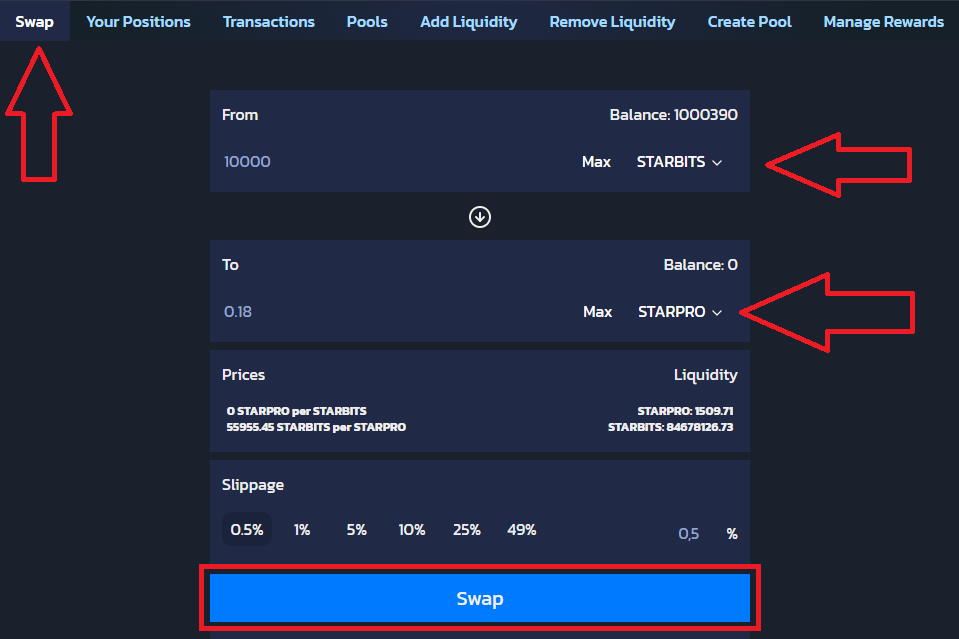Select 49% slippage option
Screen dimensions: 959x639
coord(522,529)
